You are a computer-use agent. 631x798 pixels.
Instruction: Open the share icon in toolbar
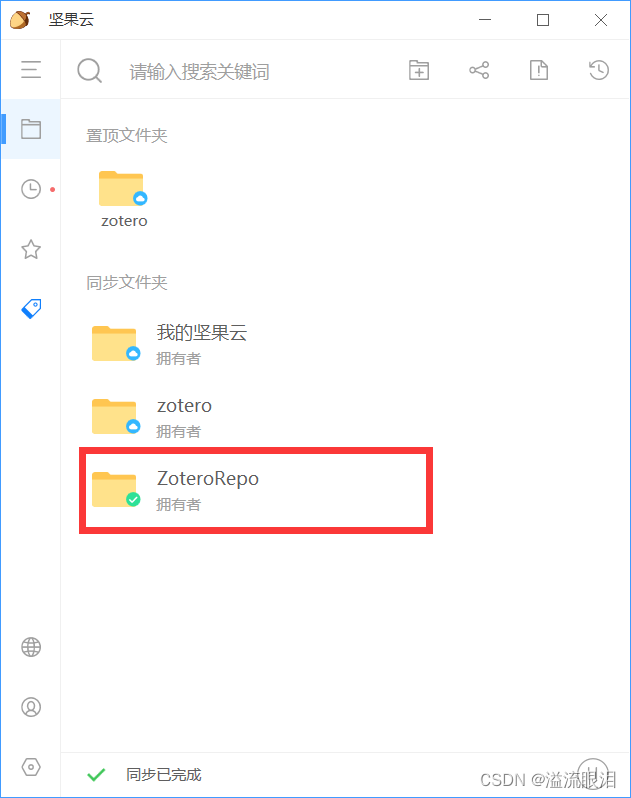click(x=479, y=70)
